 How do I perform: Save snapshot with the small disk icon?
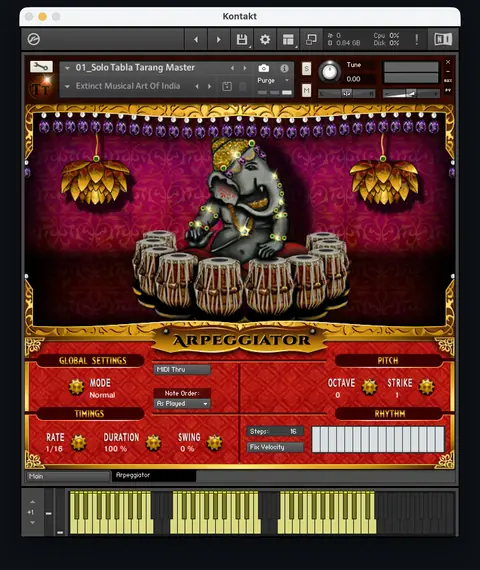pos(227,87)
